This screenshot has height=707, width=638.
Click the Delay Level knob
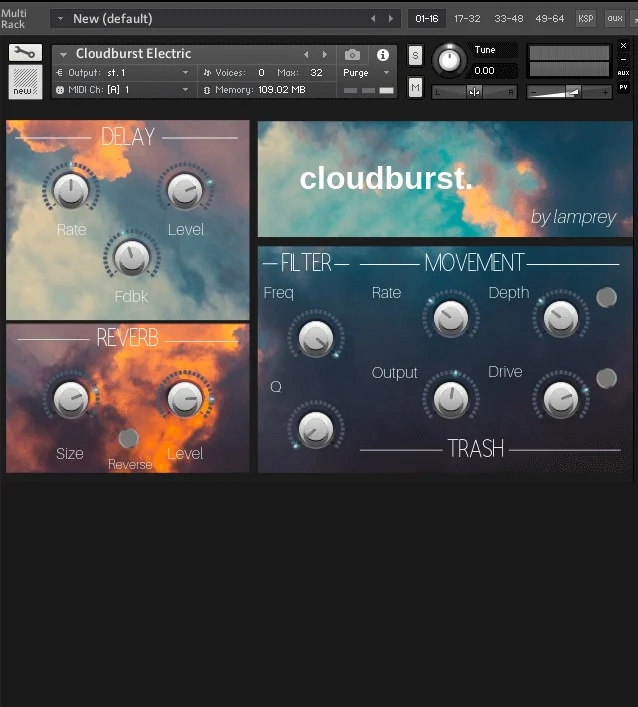pyautogui.click(x=185, y=191)
